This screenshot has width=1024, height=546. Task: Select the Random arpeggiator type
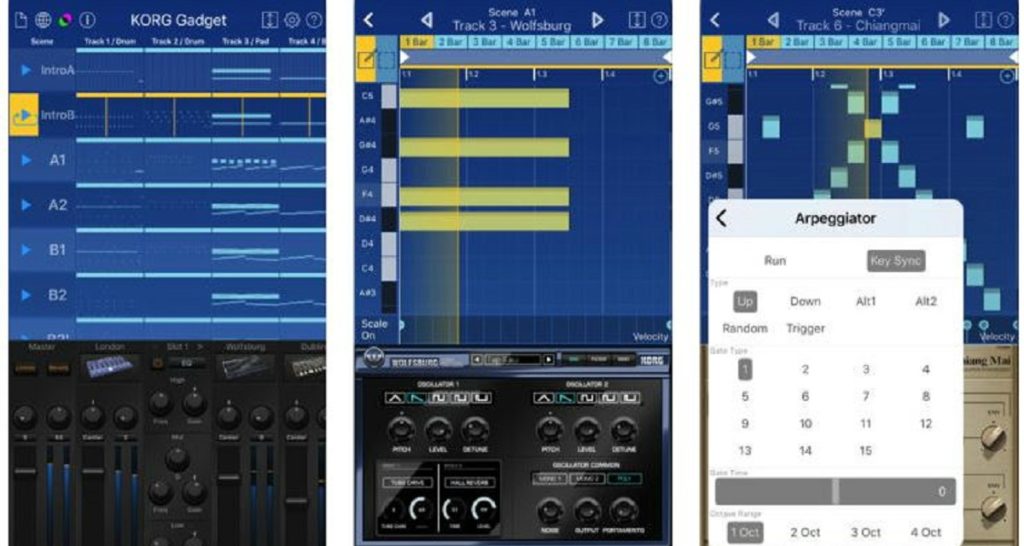coord(745,328)
